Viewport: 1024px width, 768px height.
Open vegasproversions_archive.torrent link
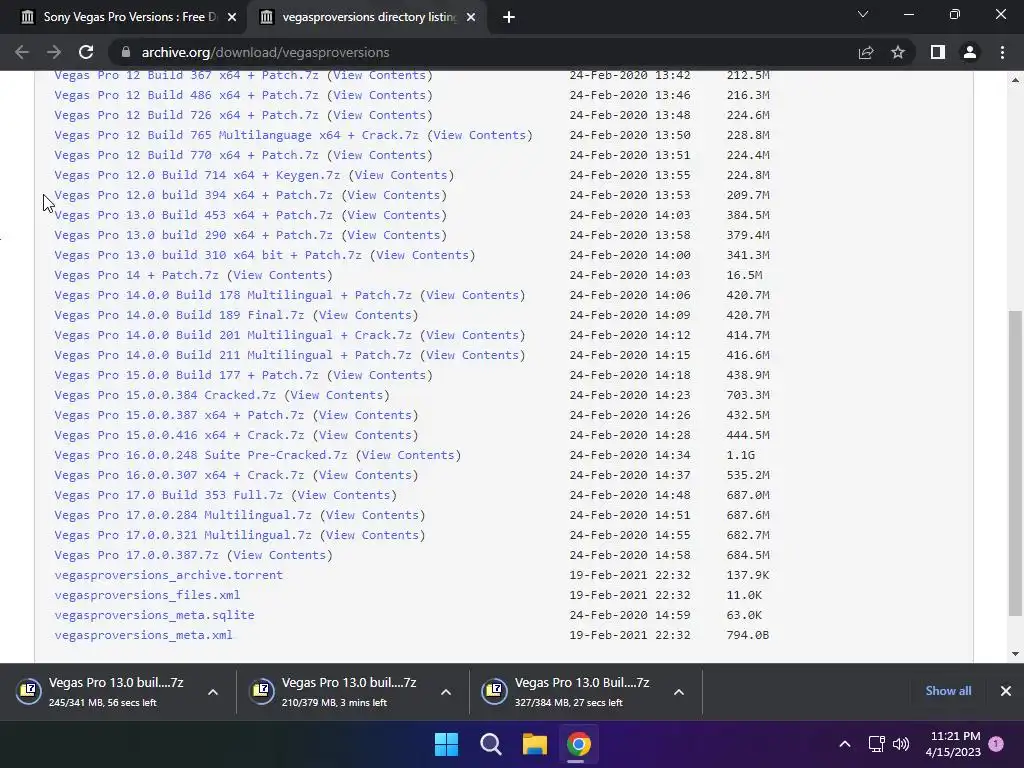[168, 575]
